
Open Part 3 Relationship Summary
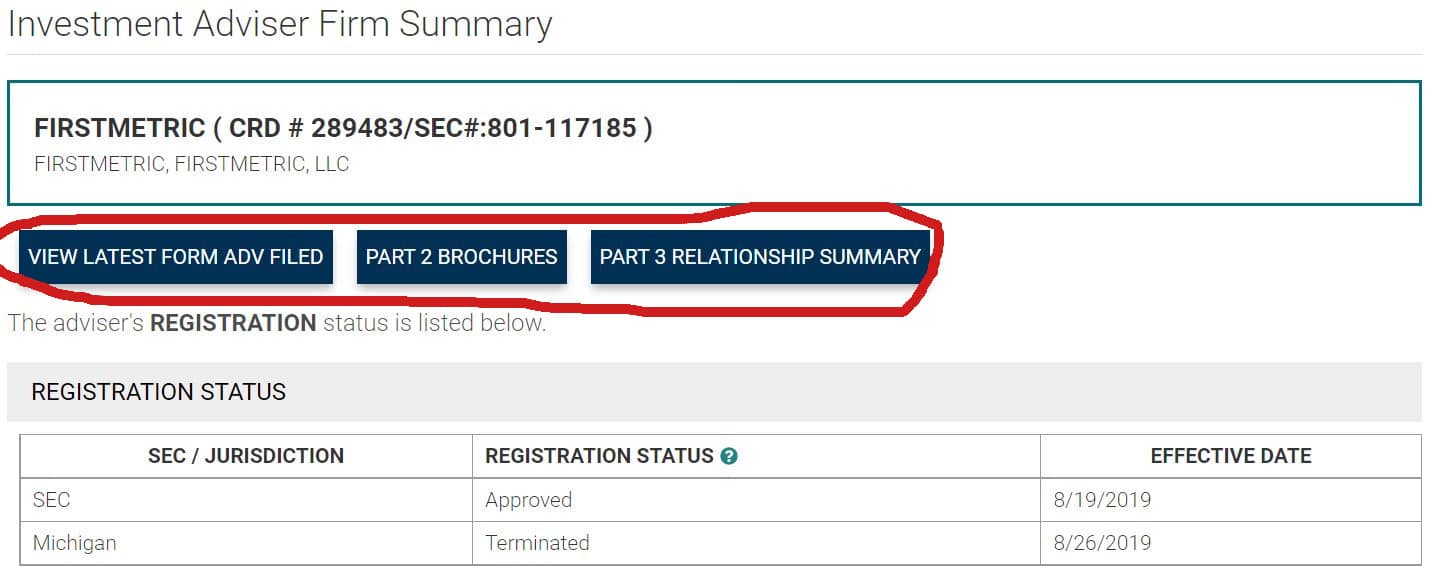760,257
